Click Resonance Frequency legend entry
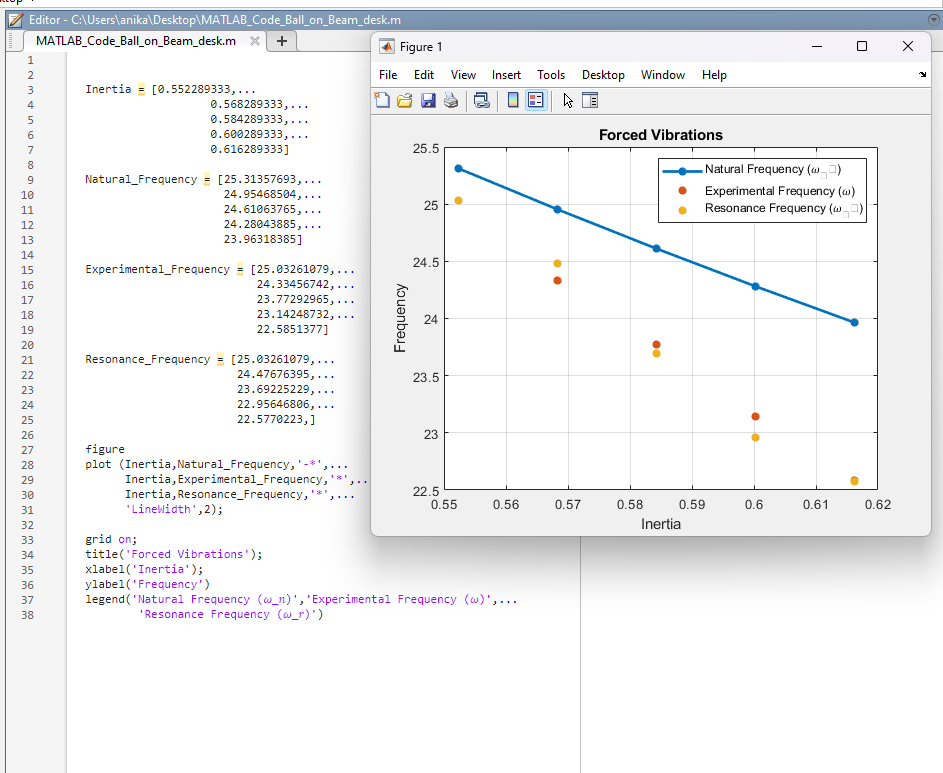 point(784,209)
